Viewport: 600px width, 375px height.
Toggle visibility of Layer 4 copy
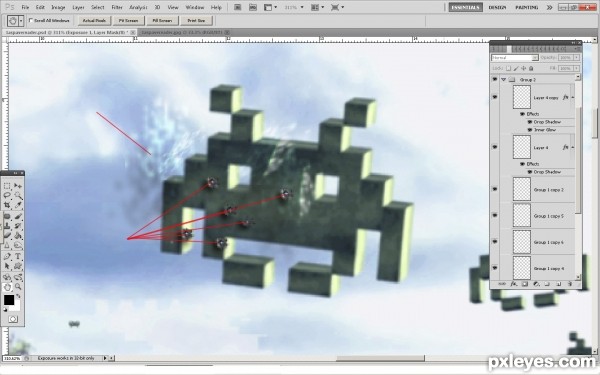coord(495,97)
